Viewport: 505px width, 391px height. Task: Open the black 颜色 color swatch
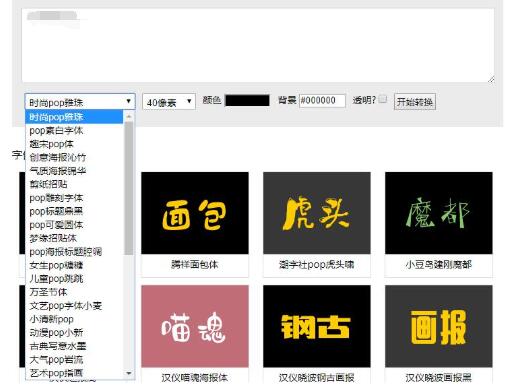point(247,100)
